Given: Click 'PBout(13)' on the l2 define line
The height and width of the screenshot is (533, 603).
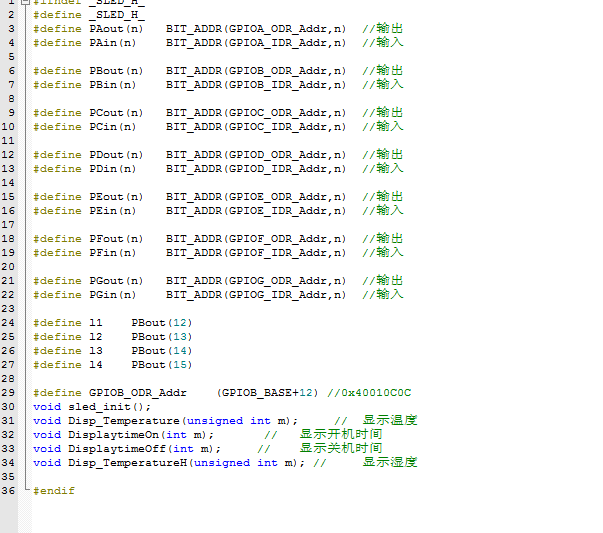Looking at the screenshot, I should click(162, 336).
